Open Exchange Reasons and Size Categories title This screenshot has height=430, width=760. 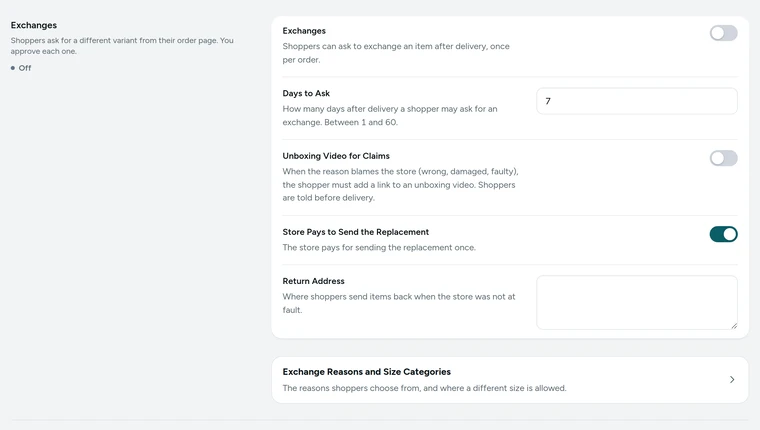point(366,372)
